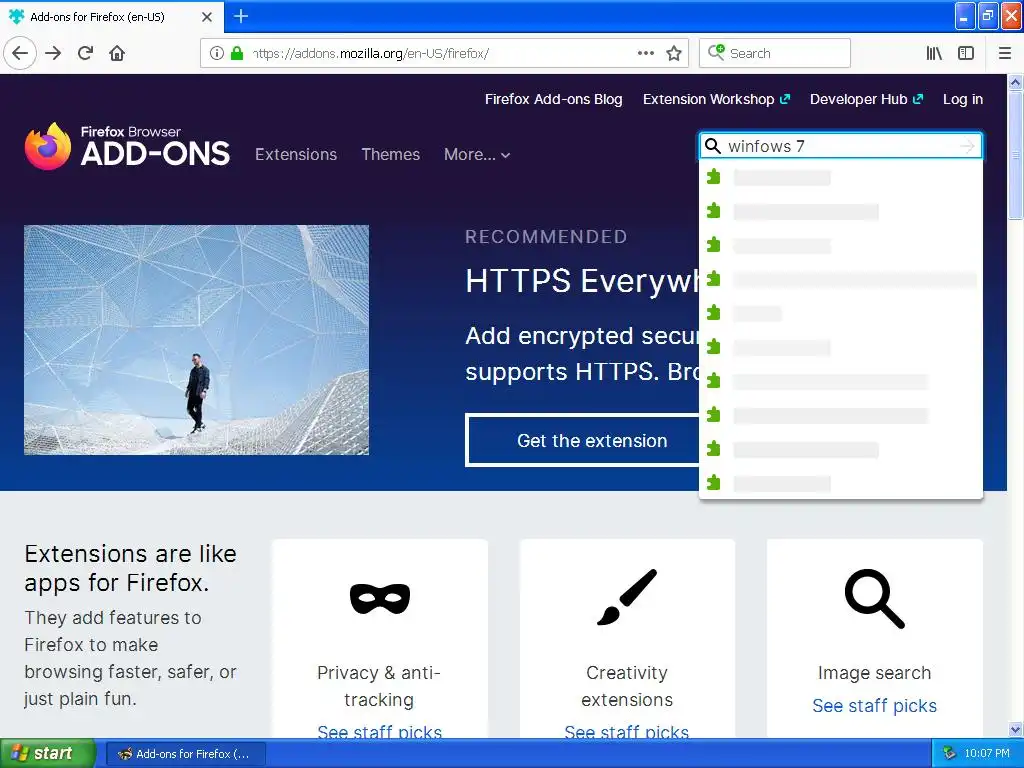Toggle the sidebar view icon

click(x=966, y=53)
